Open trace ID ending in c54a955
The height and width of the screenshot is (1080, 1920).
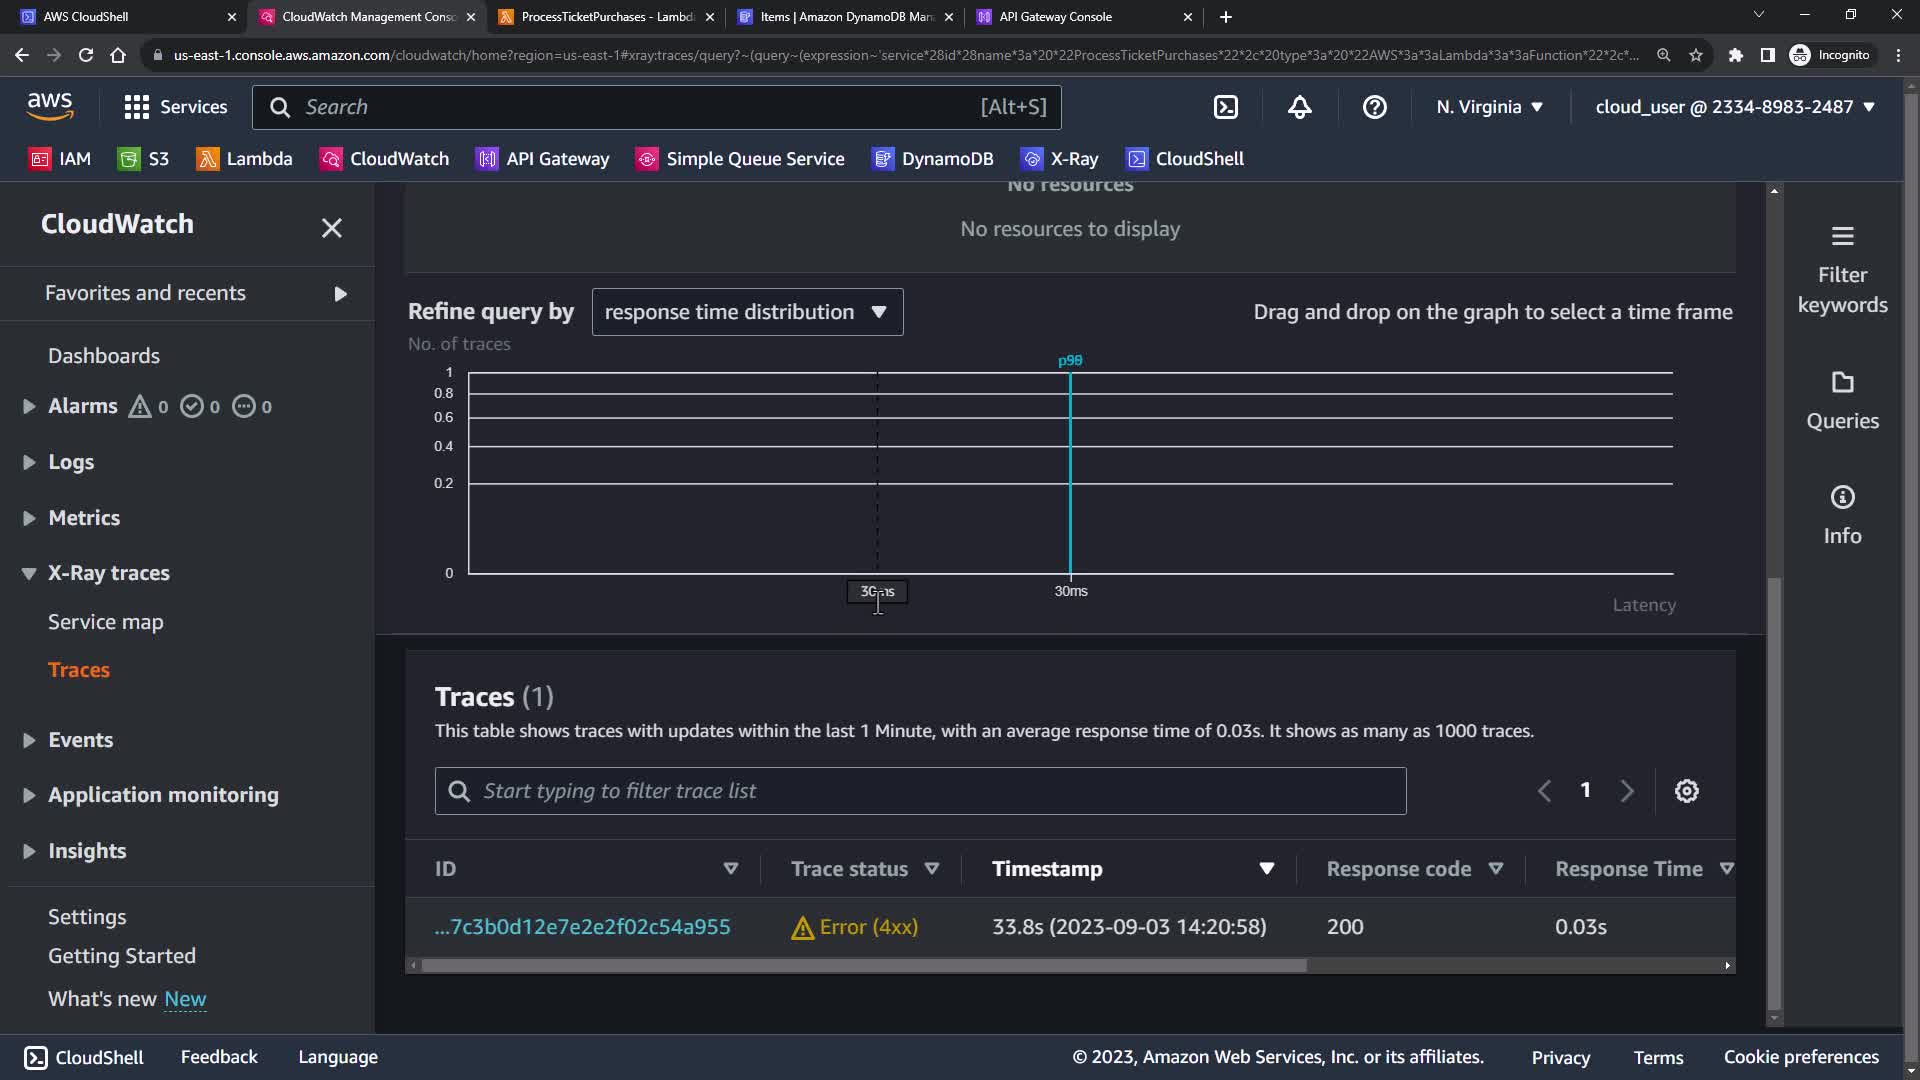[x=582, y=927]
